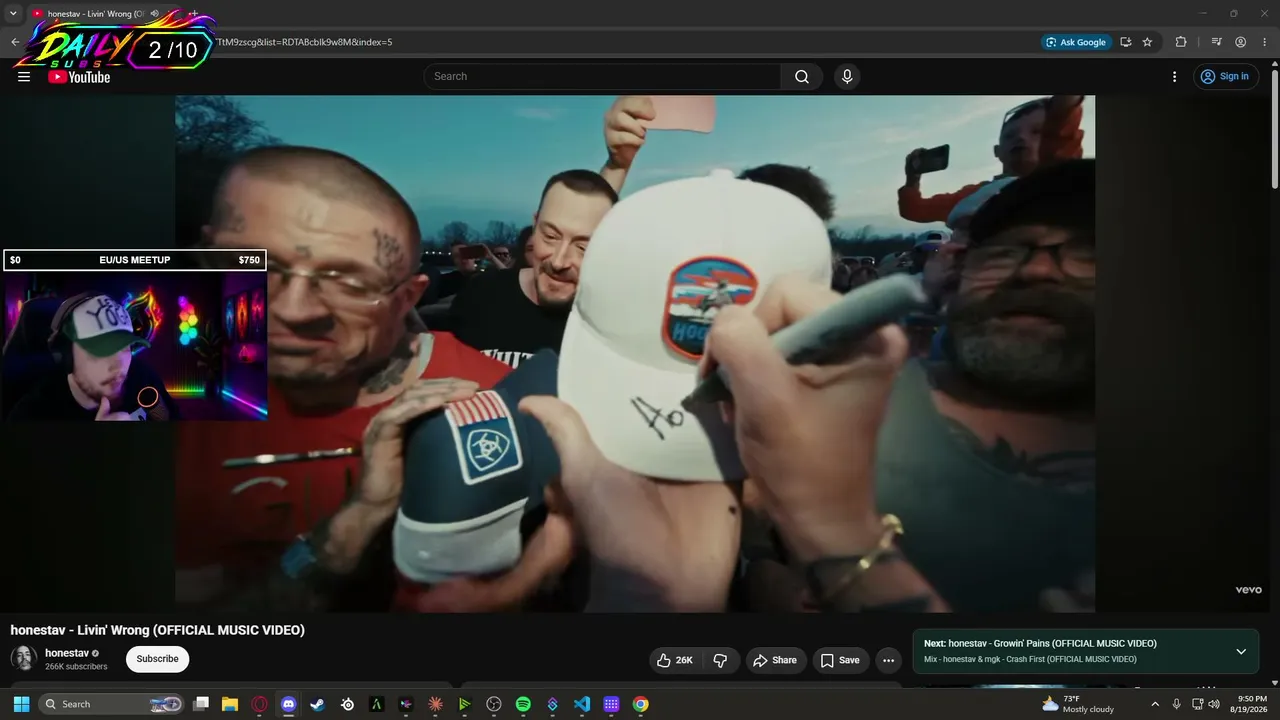Open the Chrome extensions puzzle menu
This screenshot has height=720, width=1280.
1181,42
